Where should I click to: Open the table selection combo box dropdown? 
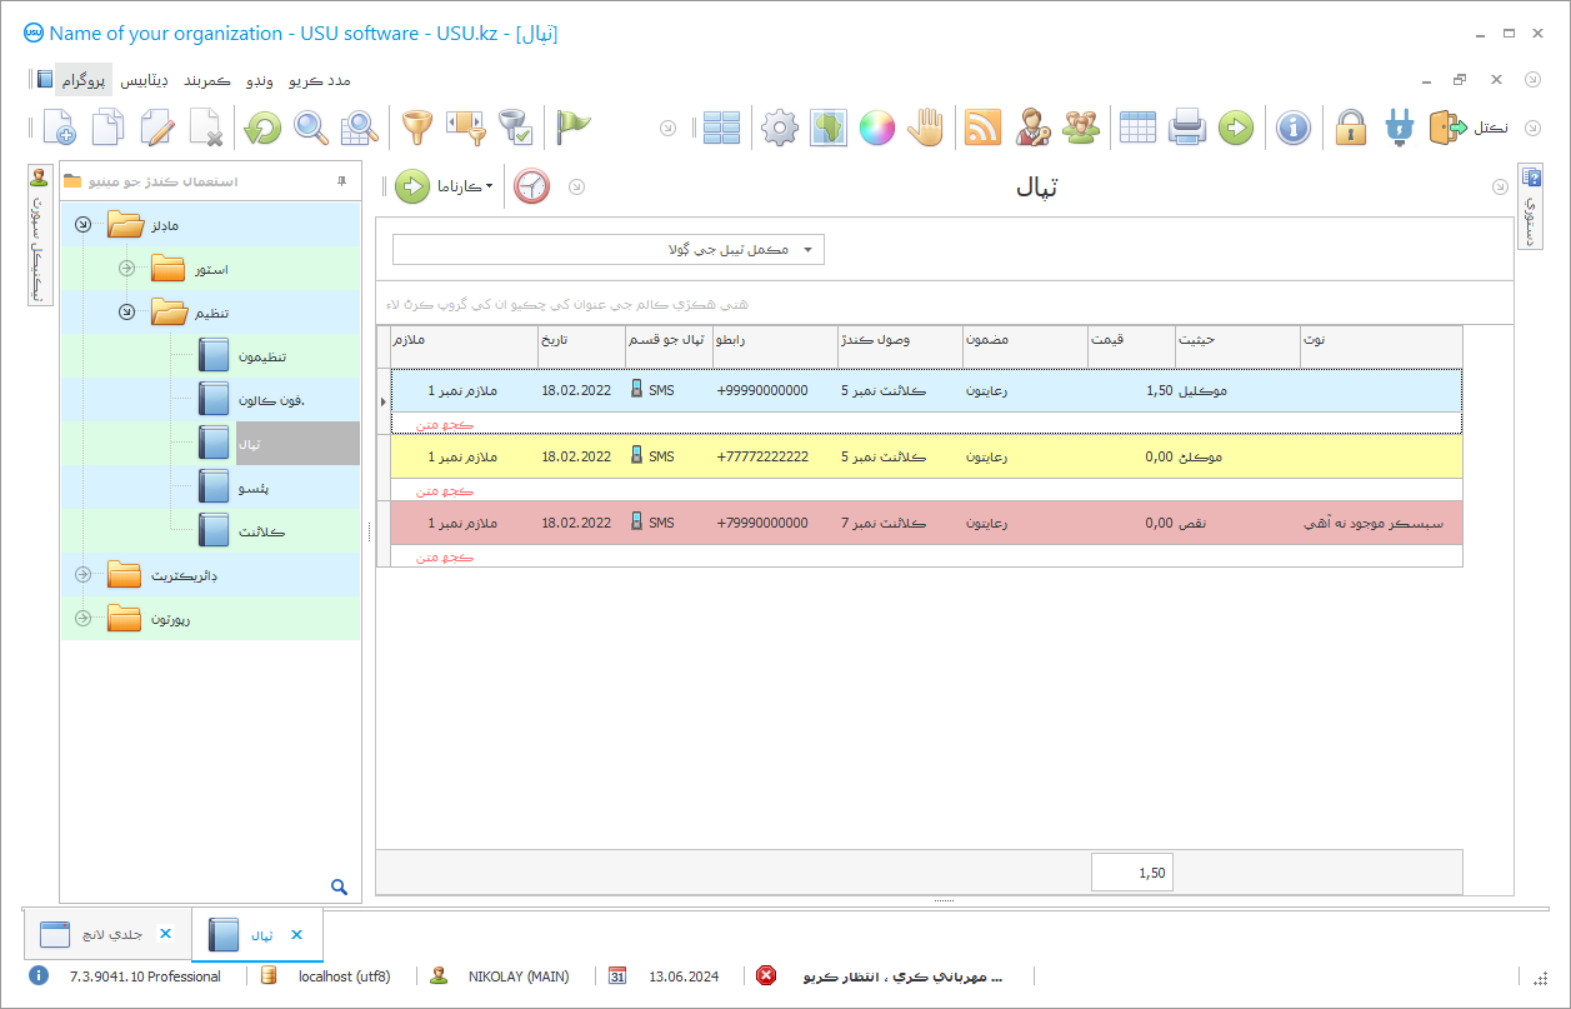click(808, 250)
